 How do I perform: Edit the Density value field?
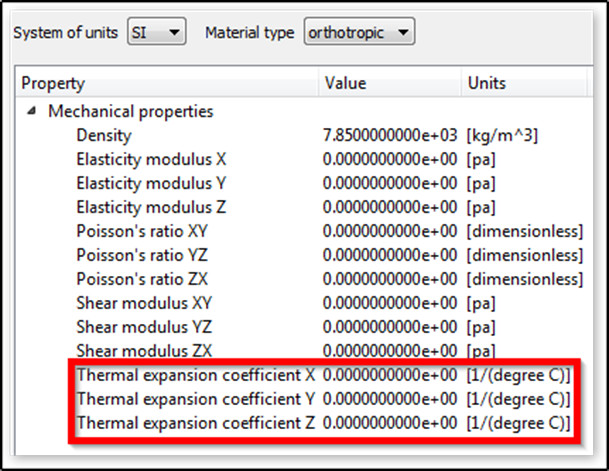point(391,135)
